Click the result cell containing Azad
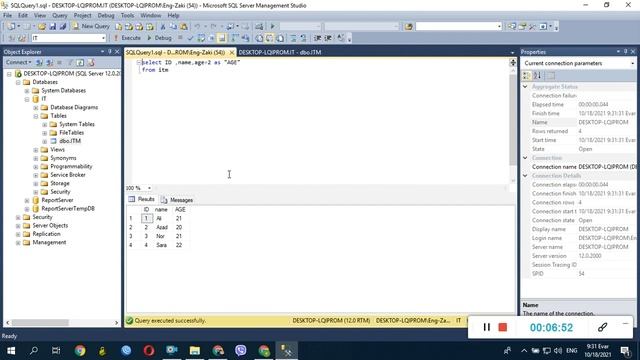 [162, 227]
